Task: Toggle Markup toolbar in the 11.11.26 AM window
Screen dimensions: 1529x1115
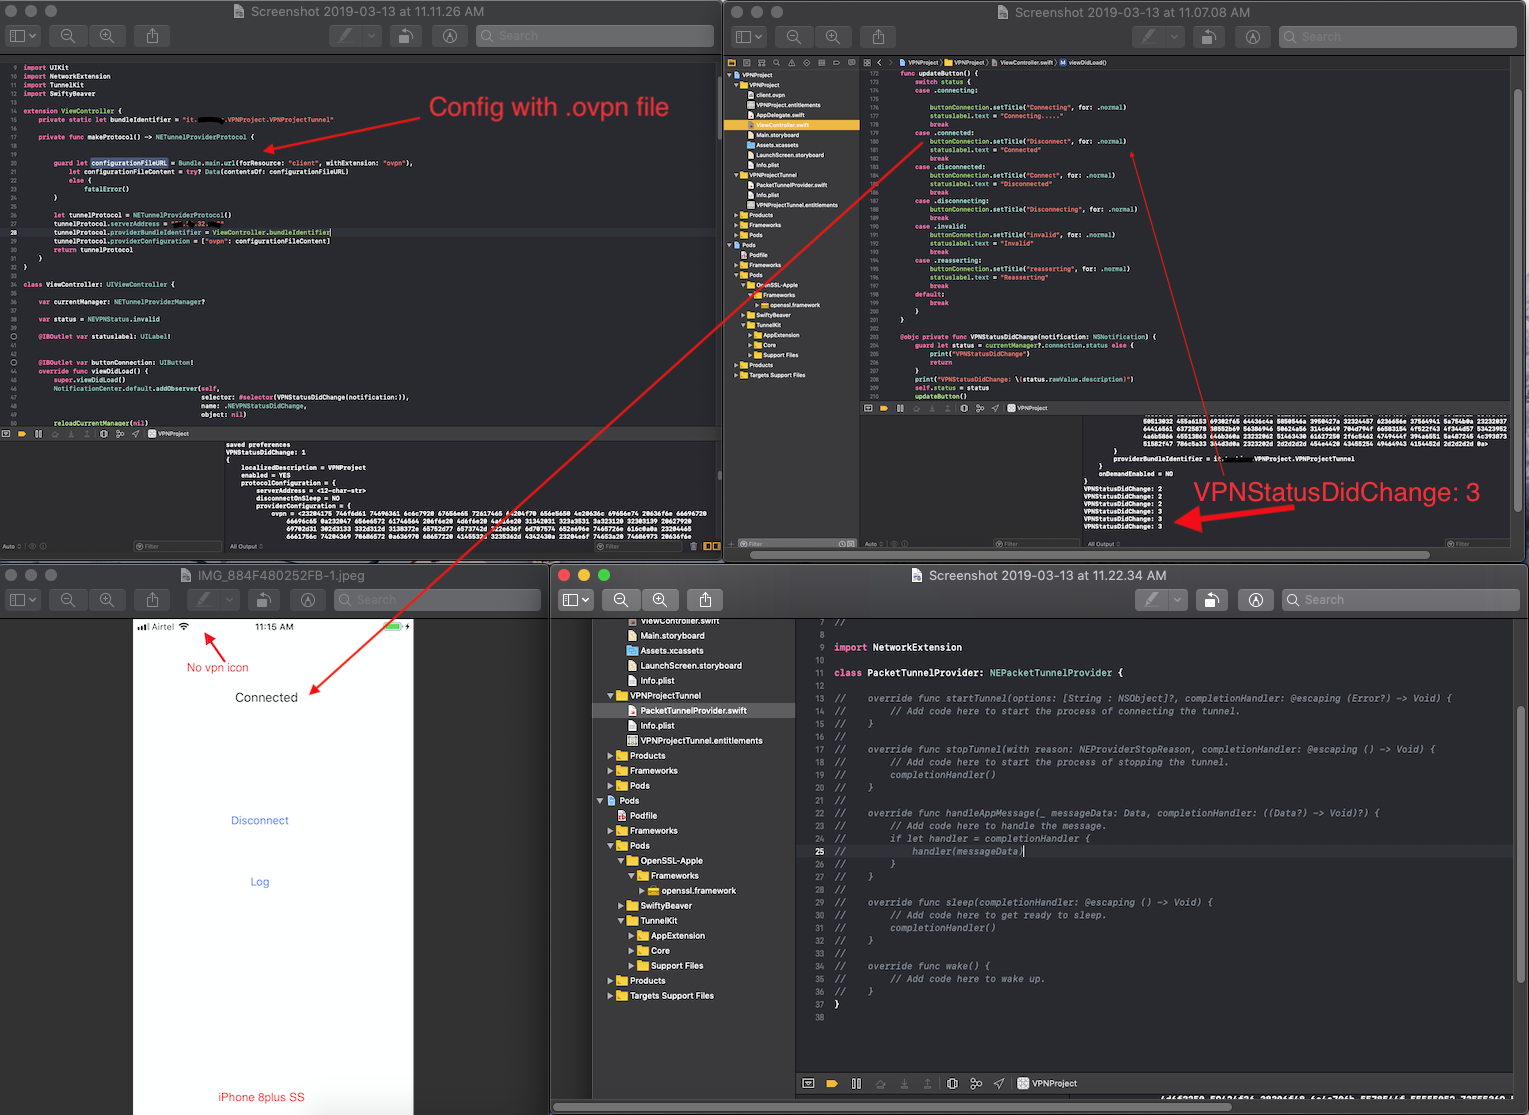Action: pyautogui.click(x=450, y=36)
